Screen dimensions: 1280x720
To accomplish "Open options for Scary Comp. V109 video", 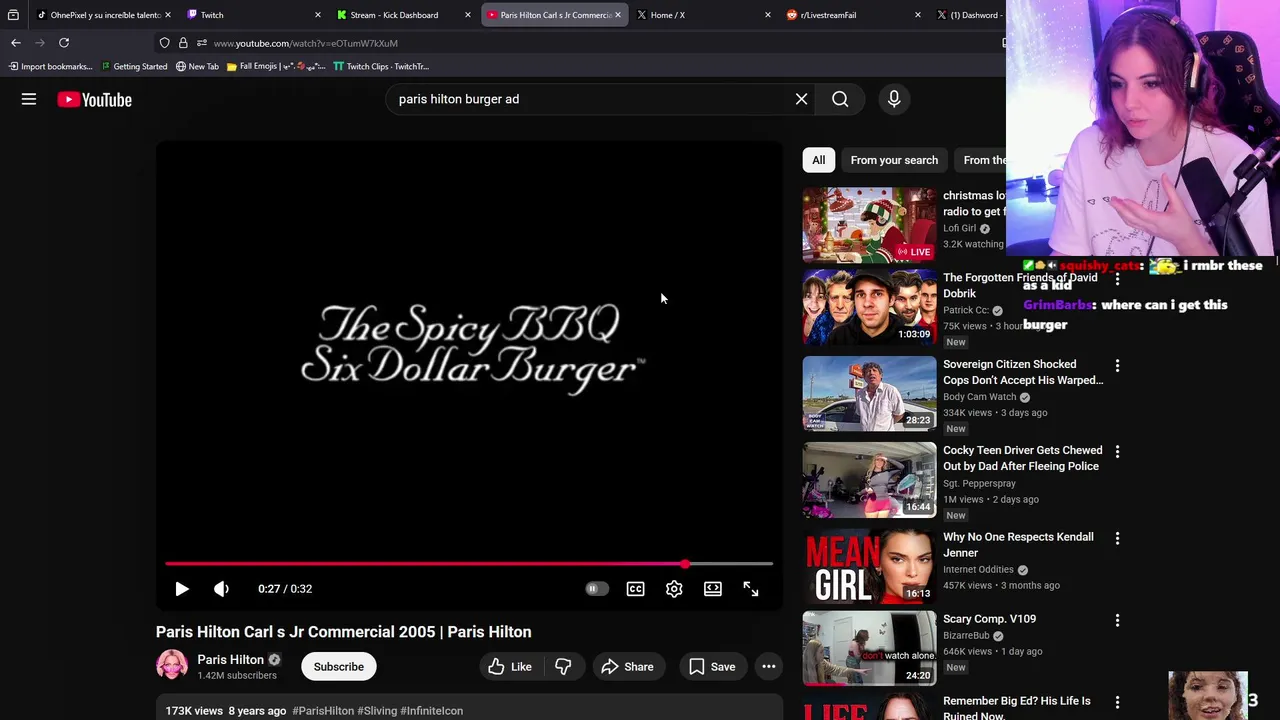I will click(x=1117, y=620).
